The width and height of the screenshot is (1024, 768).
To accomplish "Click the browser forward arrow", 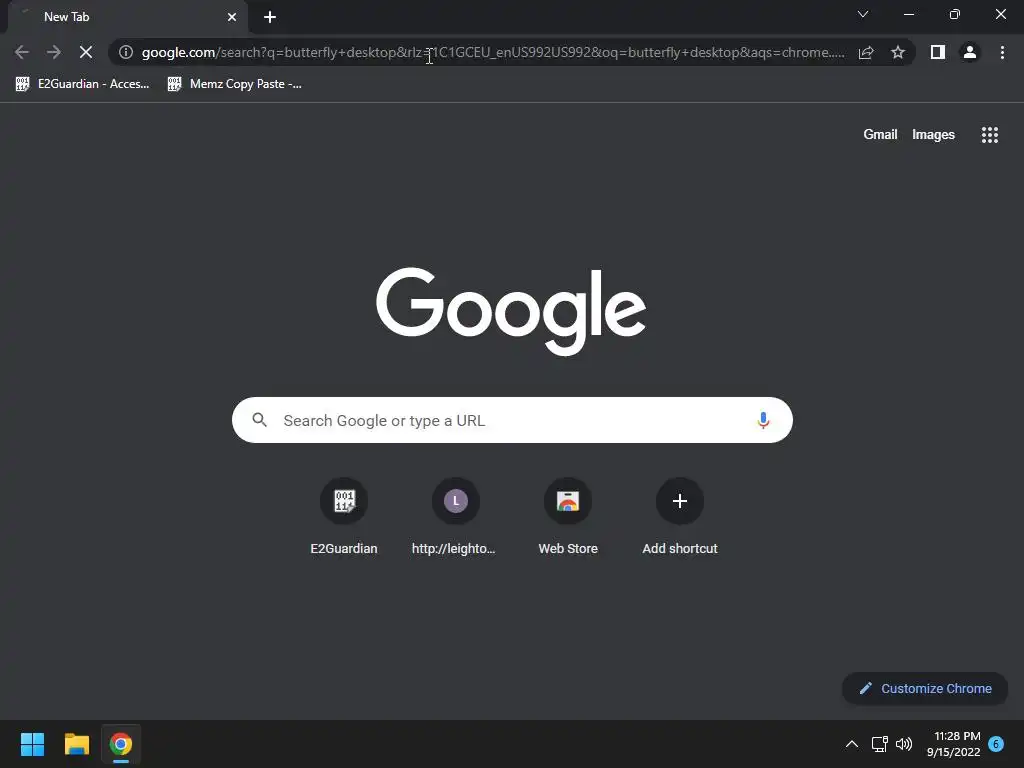I will pos(54,52).
